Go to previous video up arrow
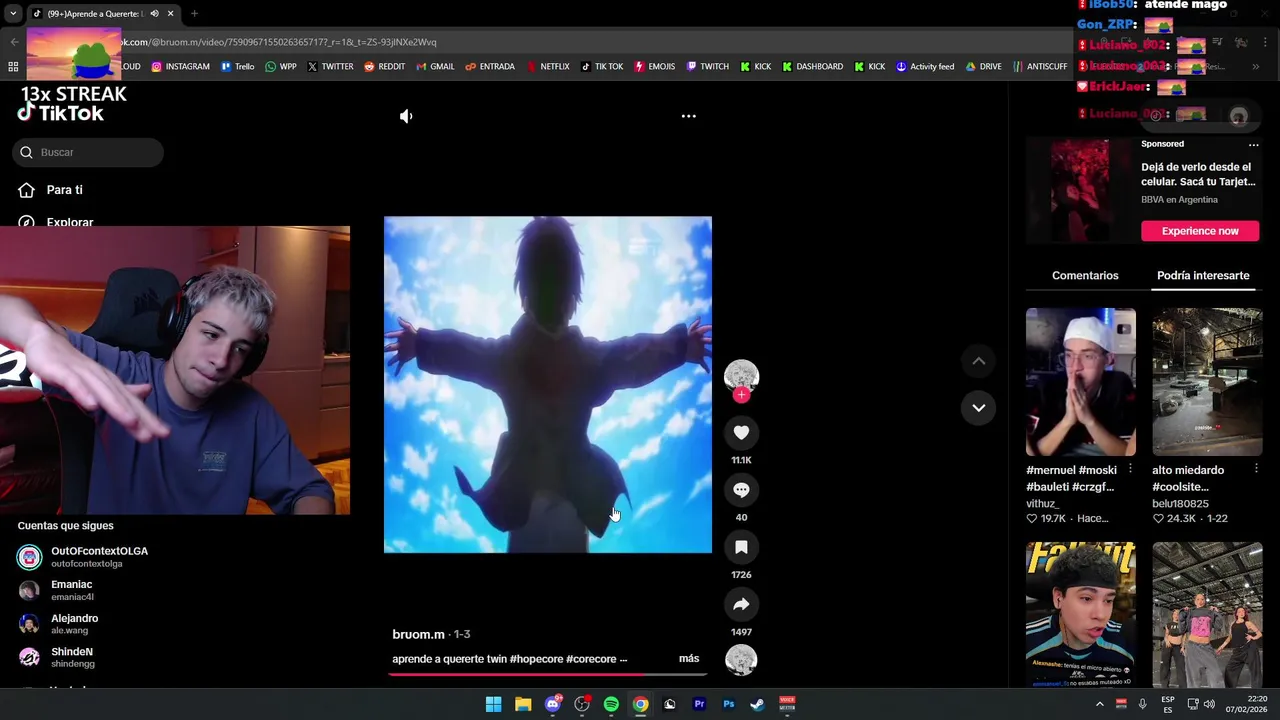 click(x=979, y=361)
